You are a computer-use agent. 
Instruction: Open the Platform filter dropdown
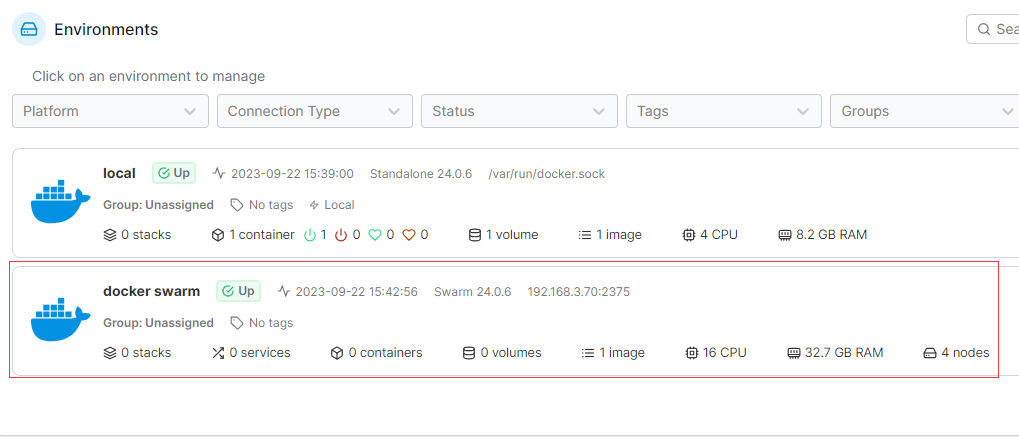click(110, 111)
